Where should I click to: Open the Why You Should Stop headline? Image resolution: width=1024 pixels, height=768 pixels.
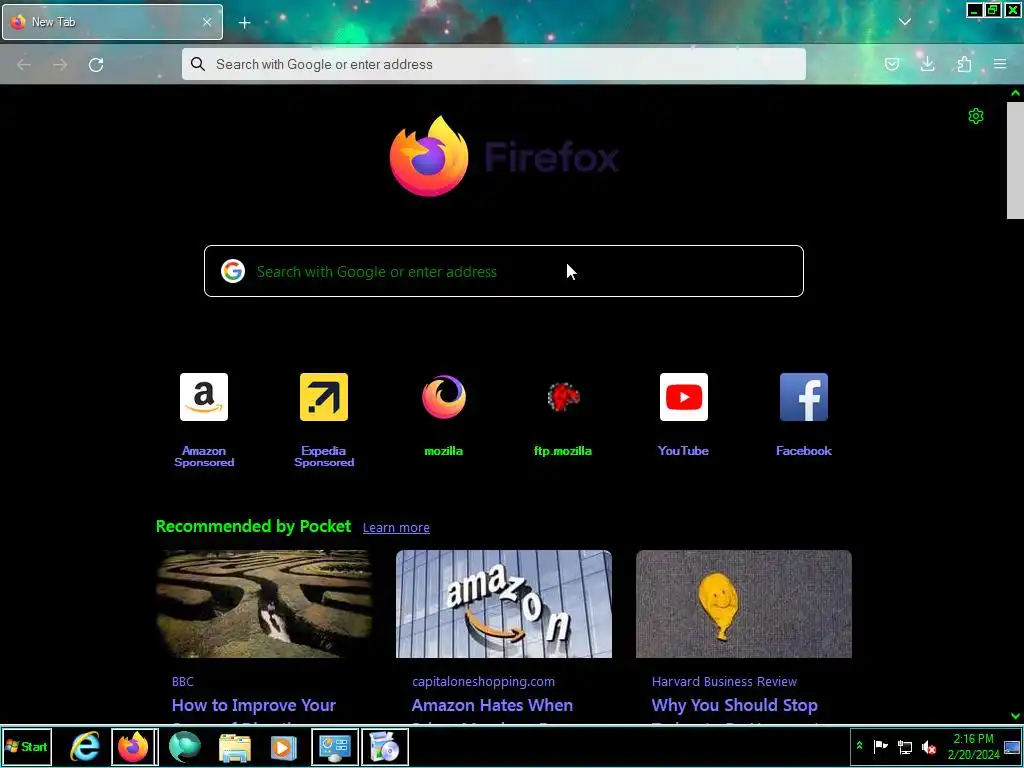[x=735, y=705]
